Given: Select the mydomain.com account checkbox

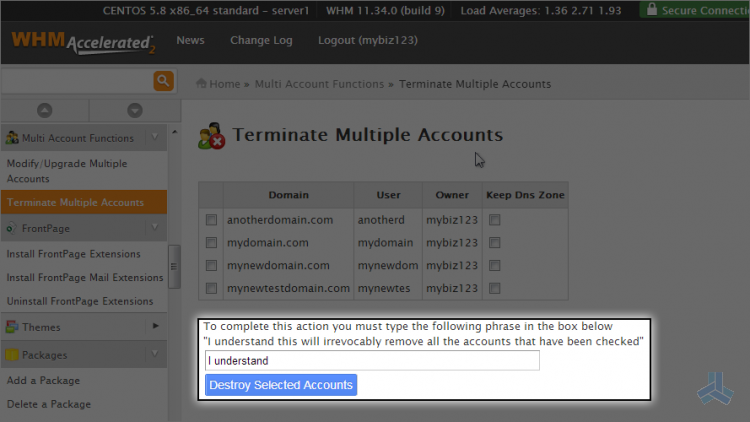Looking at the screenshot, I should (x=211, y=243).
